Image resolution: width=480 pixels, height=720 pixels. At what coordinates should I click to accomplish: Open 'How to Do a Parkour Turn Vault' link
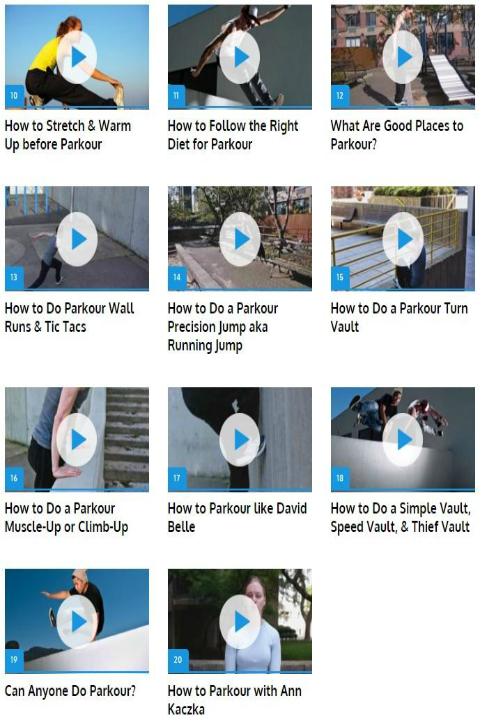coord(399,317)
